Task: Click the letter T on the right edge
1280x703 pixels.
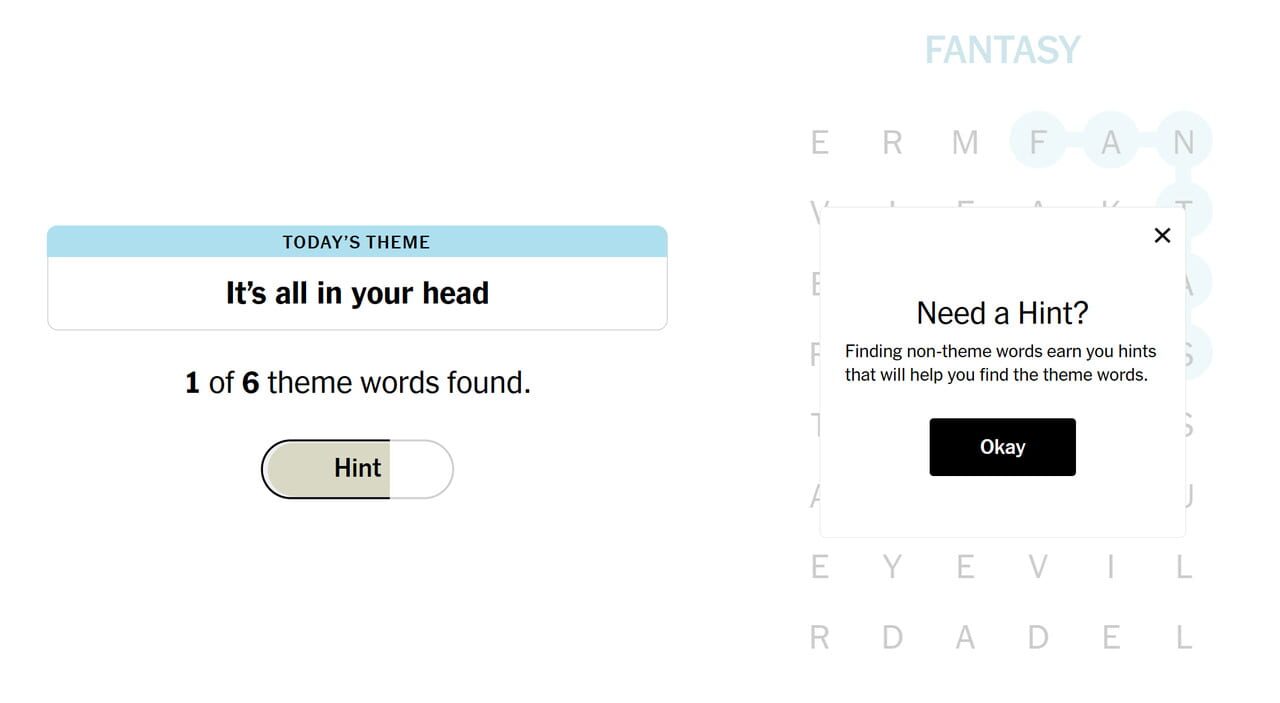Action: point(1184,211)
